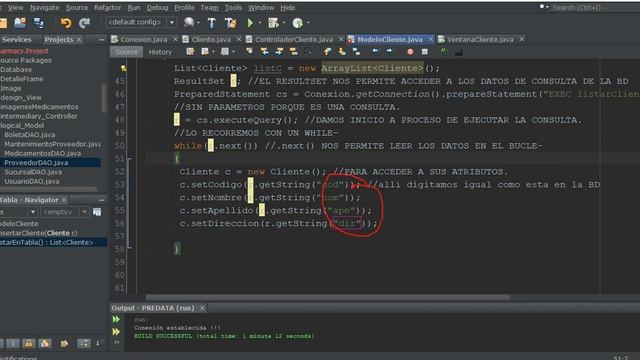
Task: Click the Source view button
Action: click(126, 52)
